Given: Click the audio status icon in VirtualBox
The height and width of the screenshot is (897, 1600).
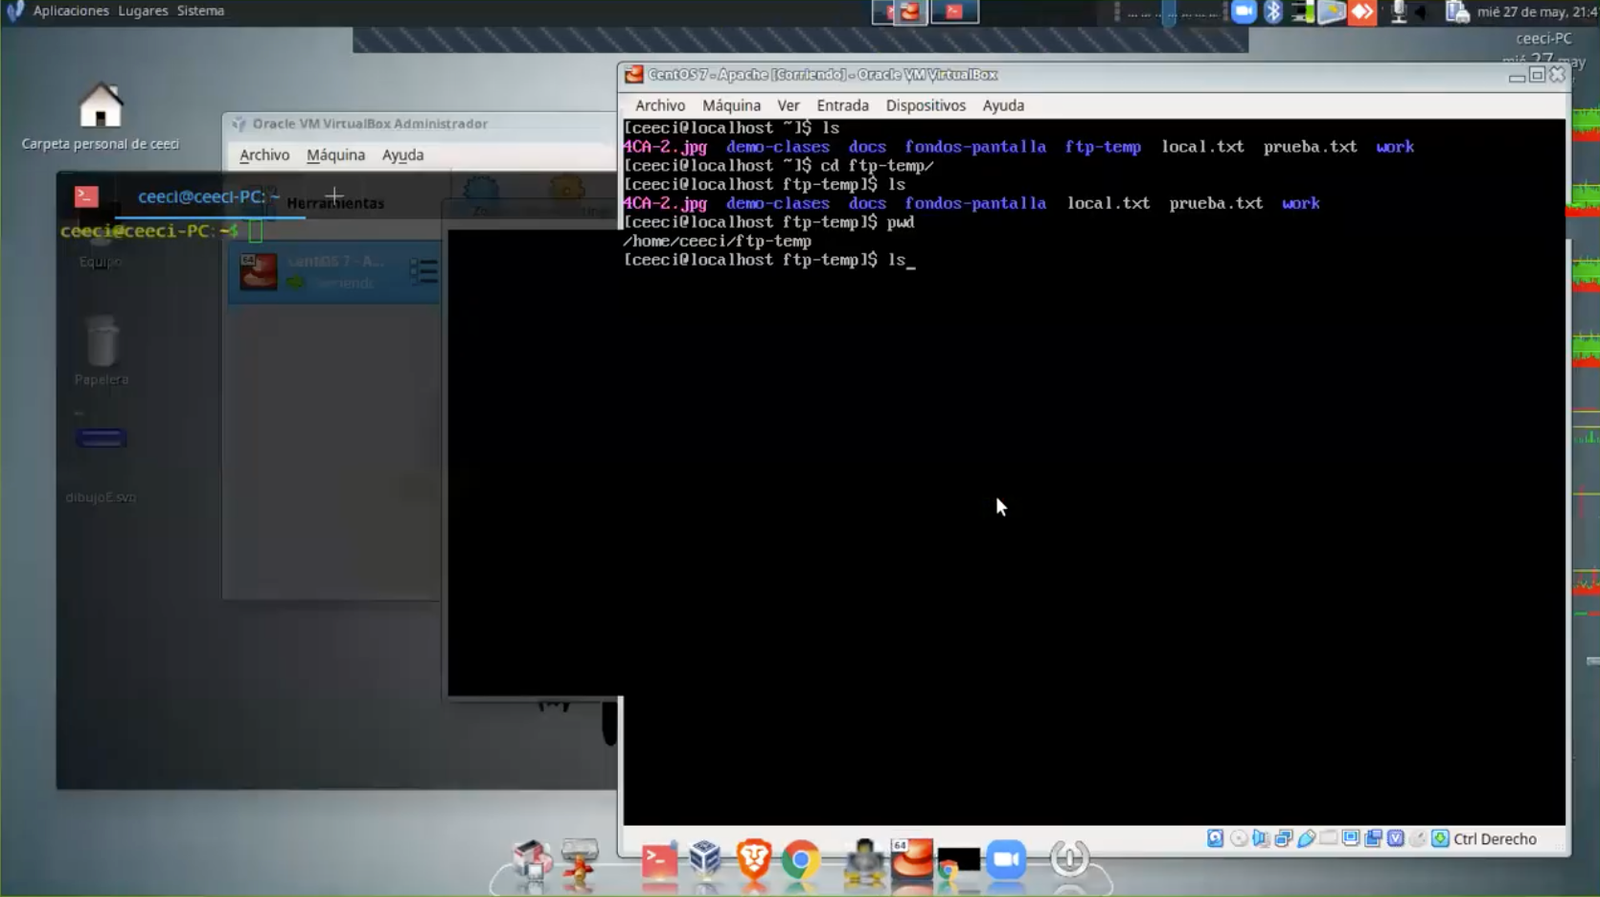Looking at the screenshot, I should click(x=1261, y=839).
